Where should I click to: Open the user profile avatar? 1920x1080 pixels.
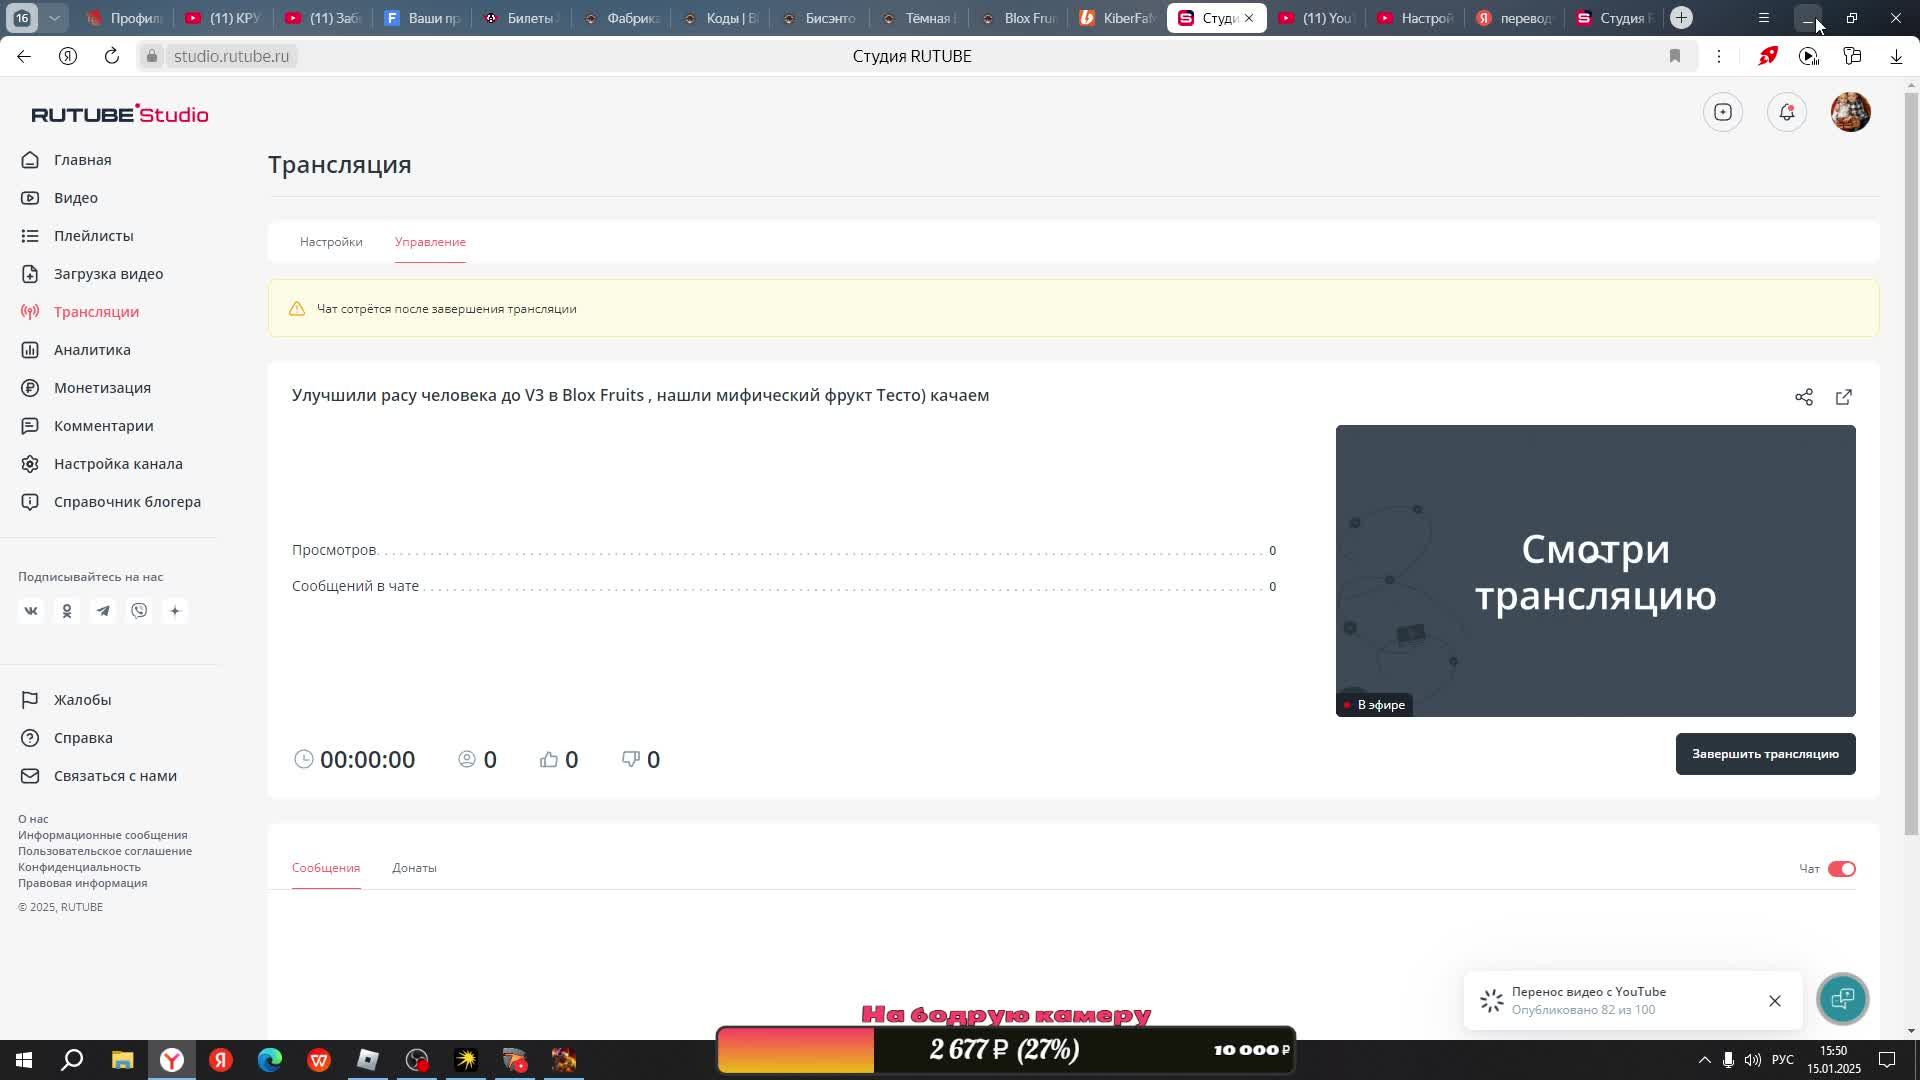[1851, 112]
